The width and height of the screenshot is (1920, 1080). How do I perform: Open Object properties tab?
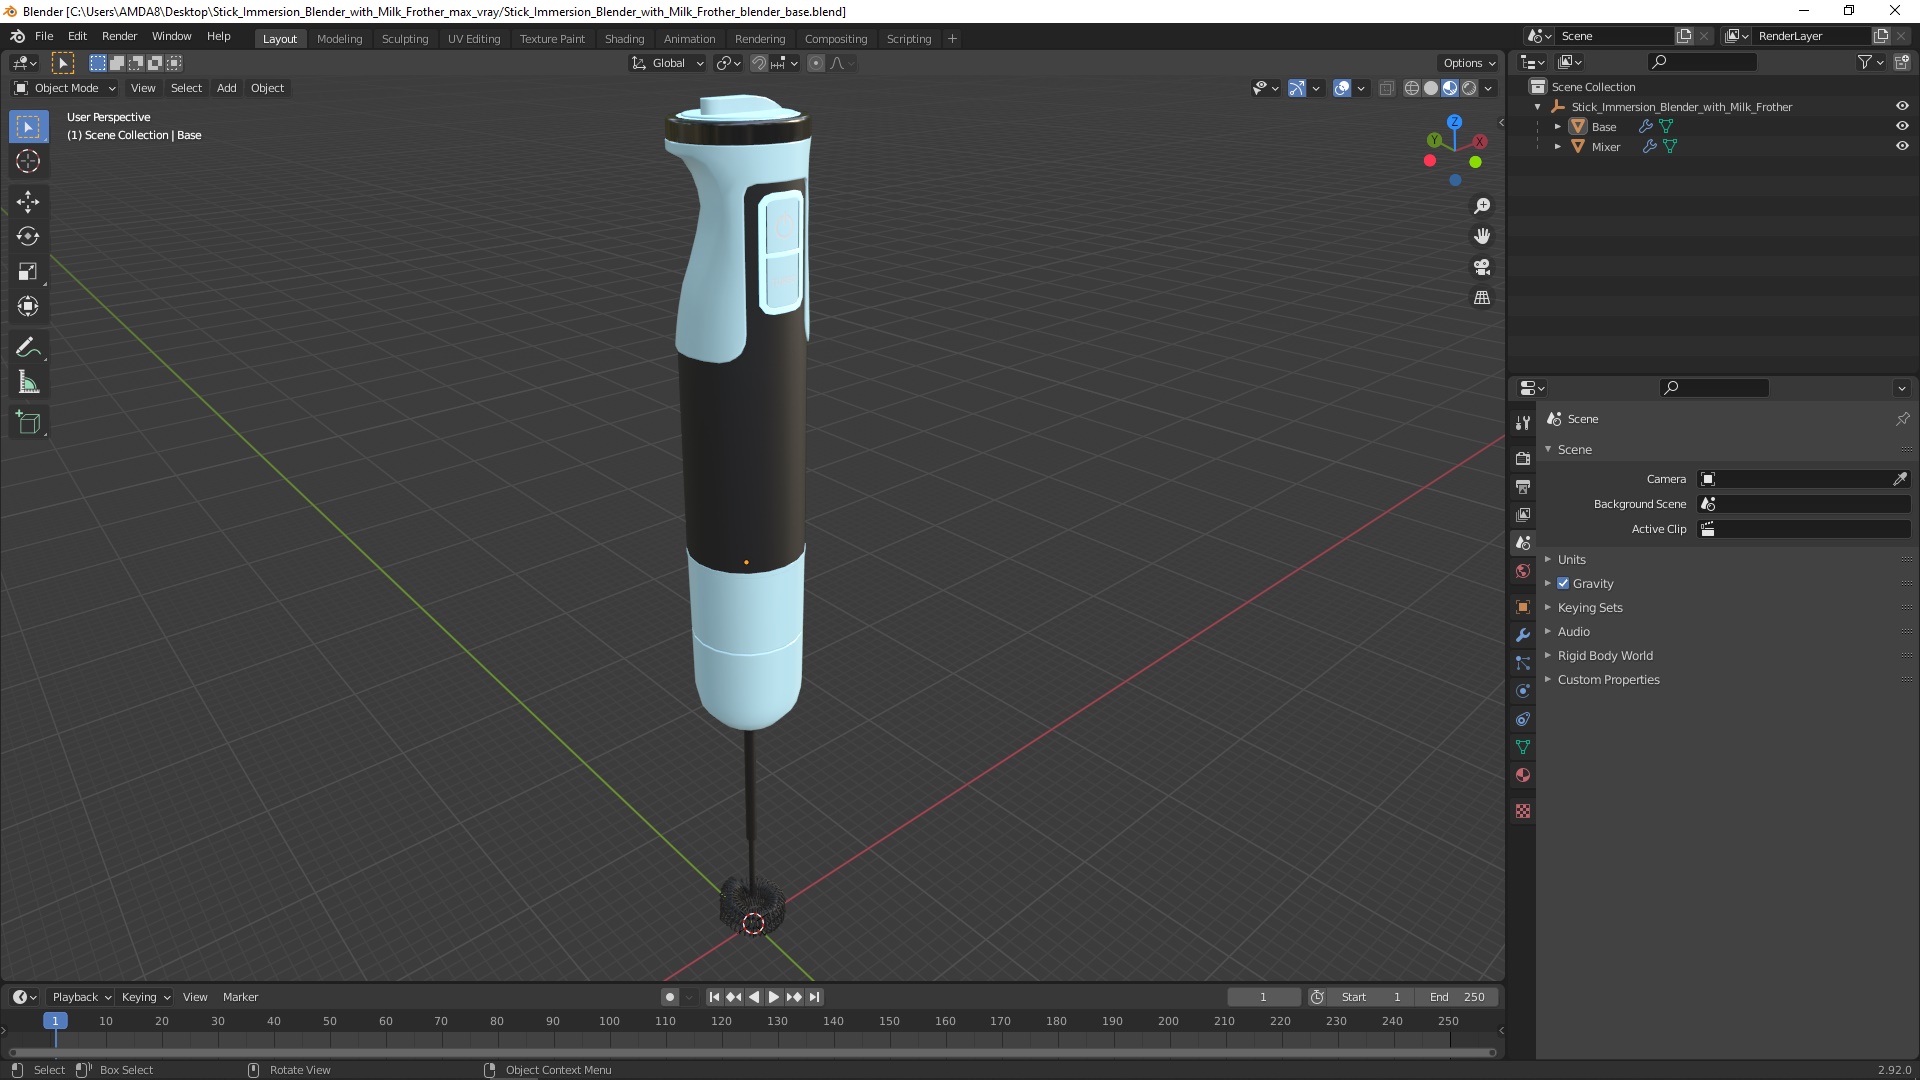tap(1523, 607)
